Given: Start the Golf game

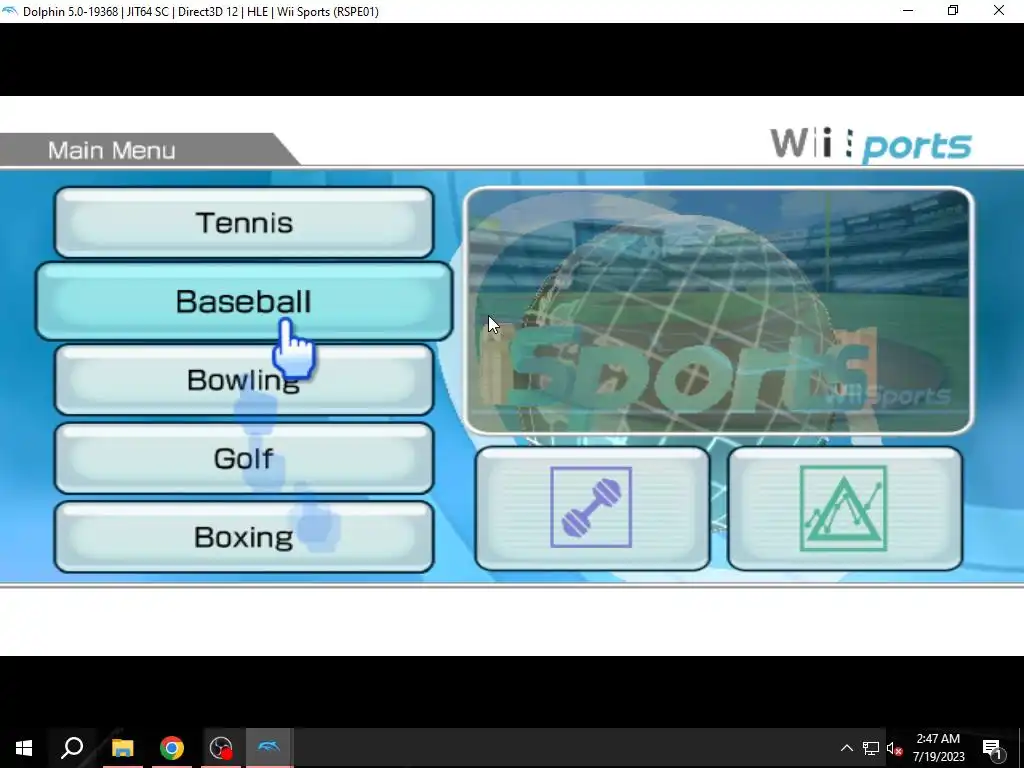Looking at the screenshot, I should click(x=244, y=458).
